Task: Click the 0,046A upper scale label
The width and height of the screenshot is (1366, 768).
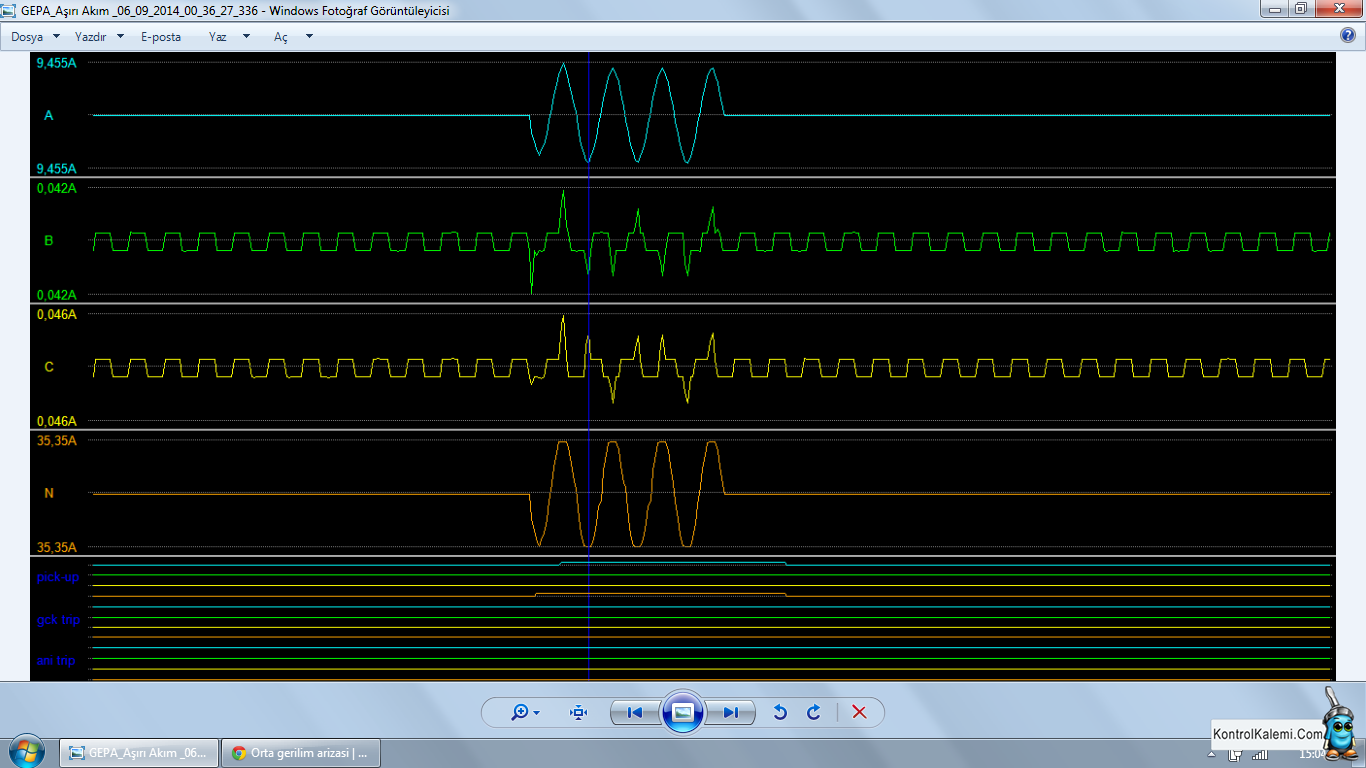Action: [x=56, y=314]
